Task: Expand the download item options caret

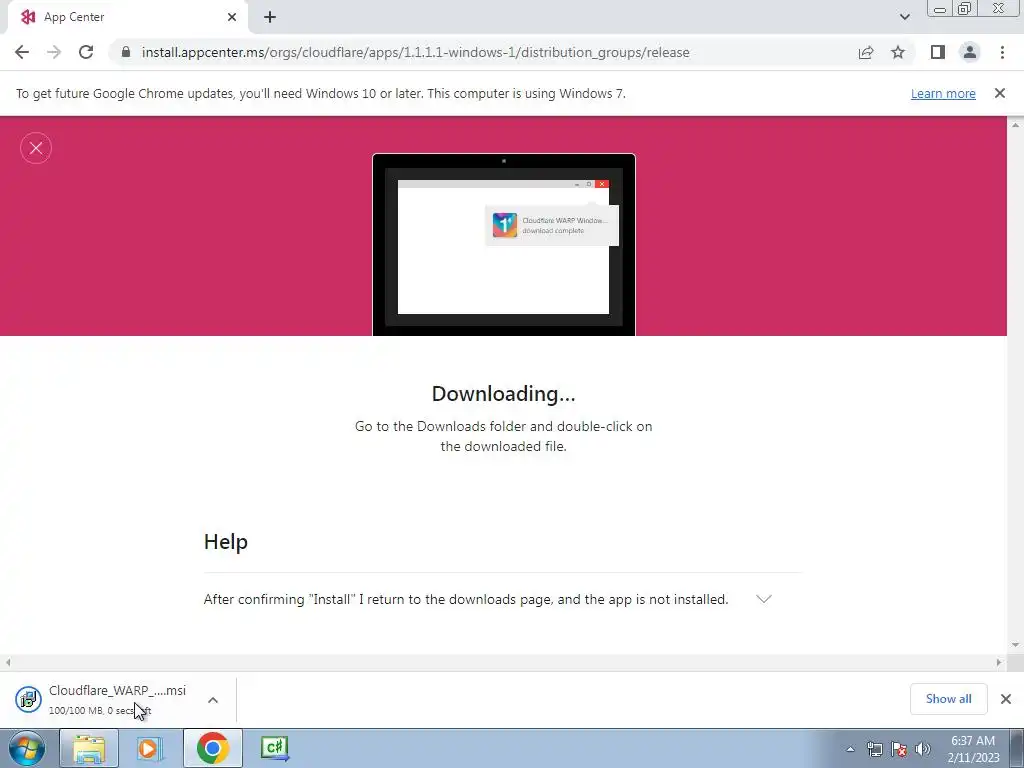Action: click(213, 700)
